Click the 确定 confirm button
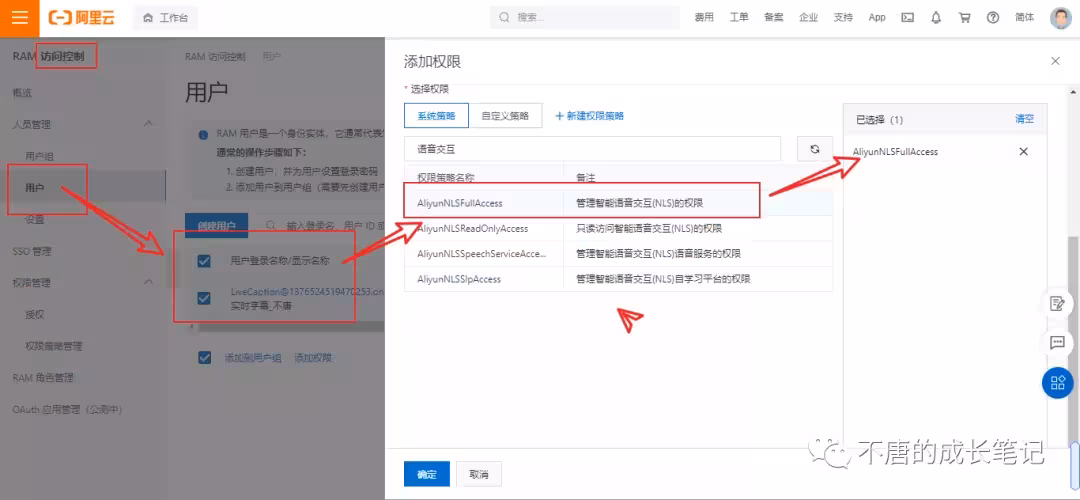1080x500 pixels. 427,475
